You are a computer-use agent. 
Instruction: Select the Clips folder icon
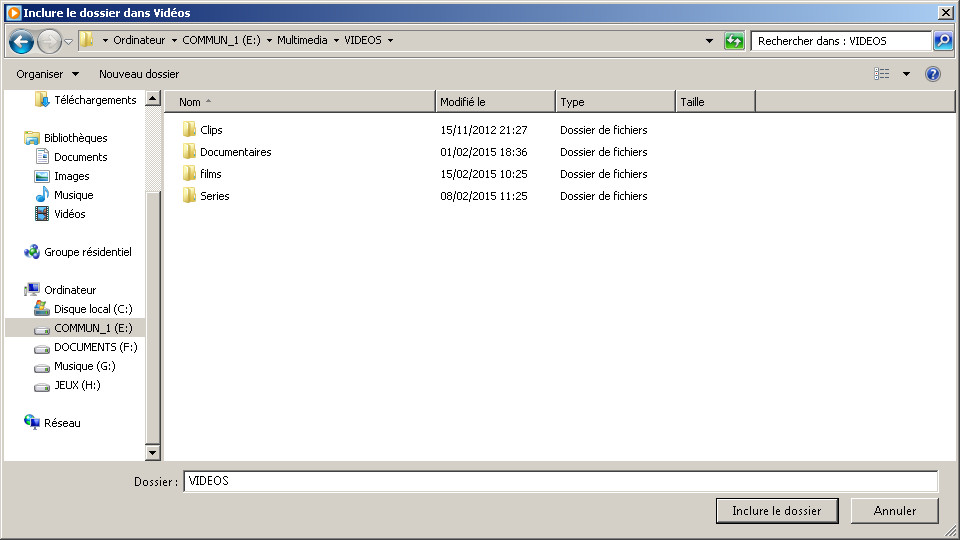pyautogui.click(x=189, y=130)
